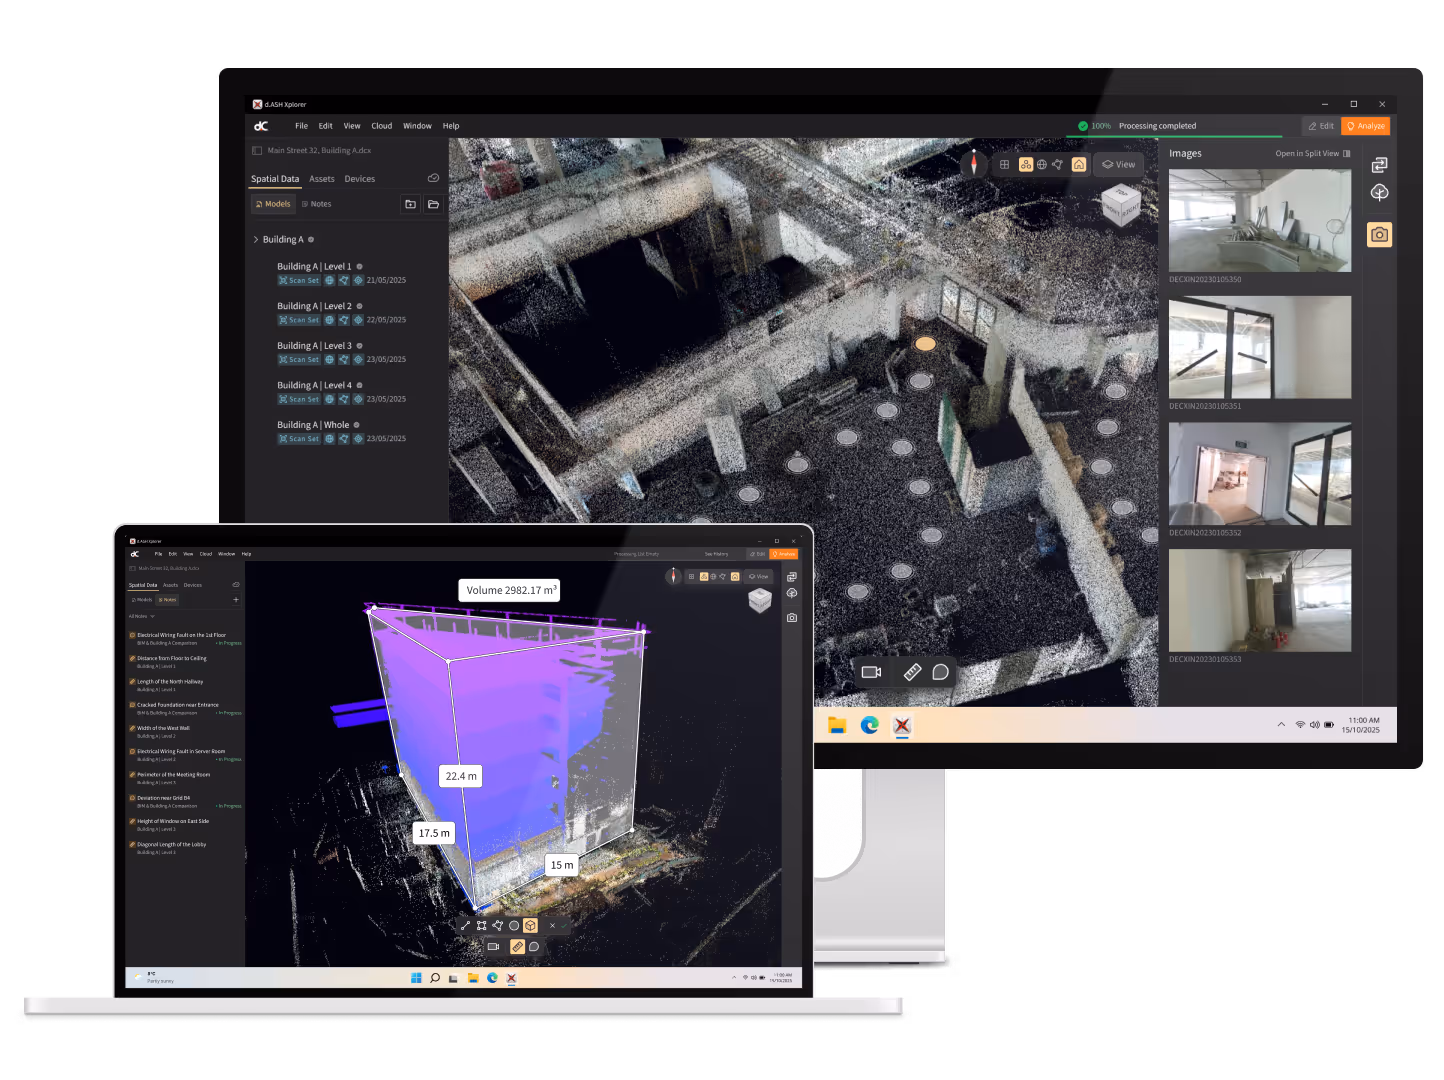Expand the Building A tree node
The image size is (1444, 1080).
[x=256, y=239]
